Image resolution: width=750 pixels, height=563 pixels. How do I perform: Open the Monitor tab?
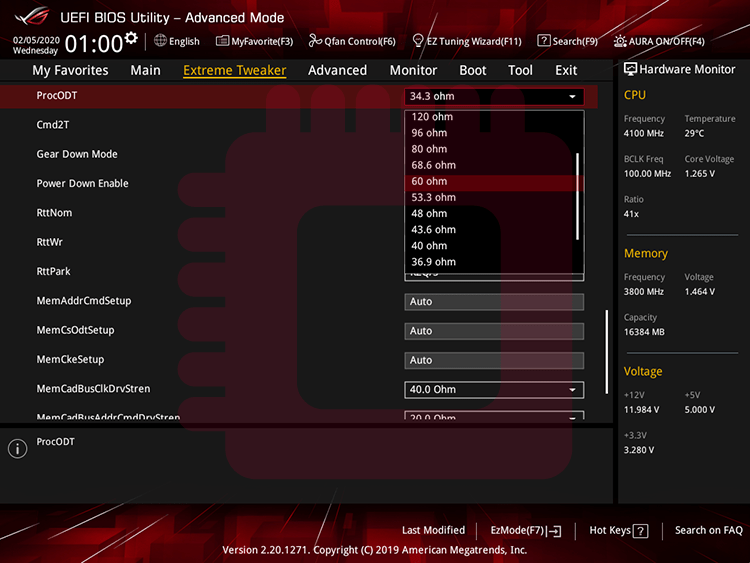(413, 70)
